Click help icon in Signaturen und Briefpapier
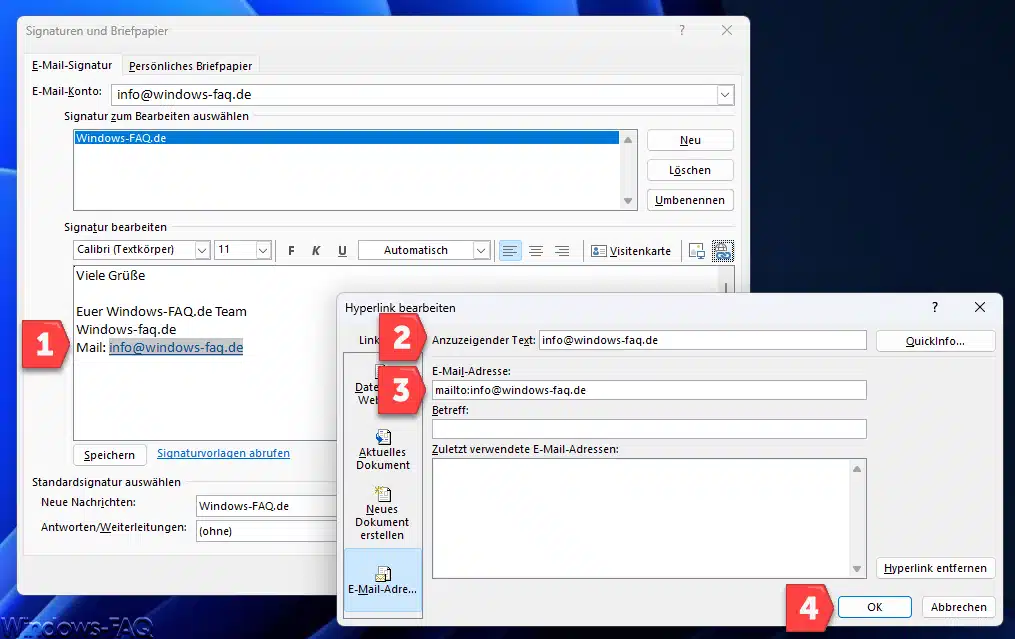Screen dimensions: 1015x639 pyautogui.click(x=682, y=30)
